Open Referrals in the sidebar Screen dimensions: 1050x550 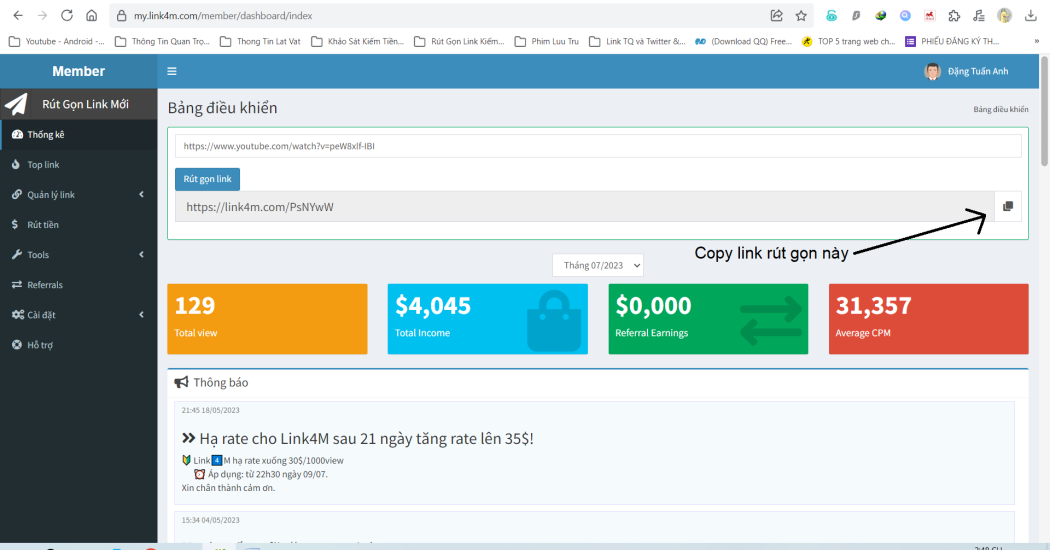coord(78,285)
